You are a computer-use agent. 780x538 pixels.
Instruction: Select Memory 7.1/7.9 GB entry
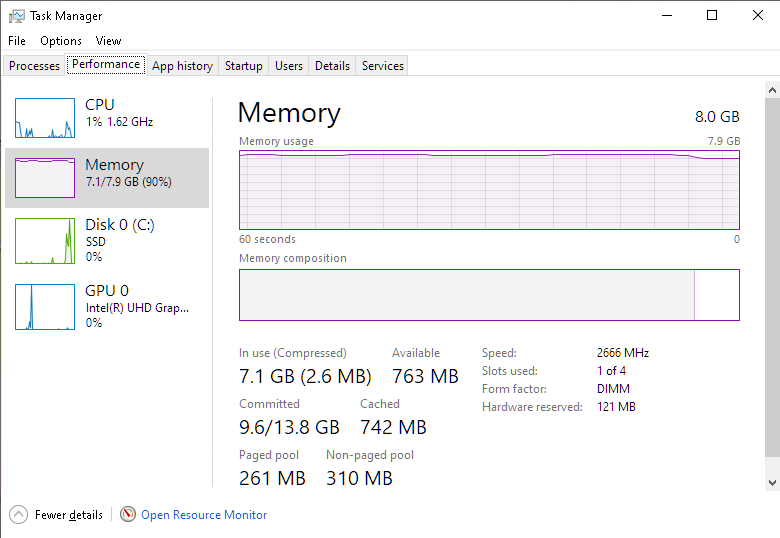pos(107,178)
